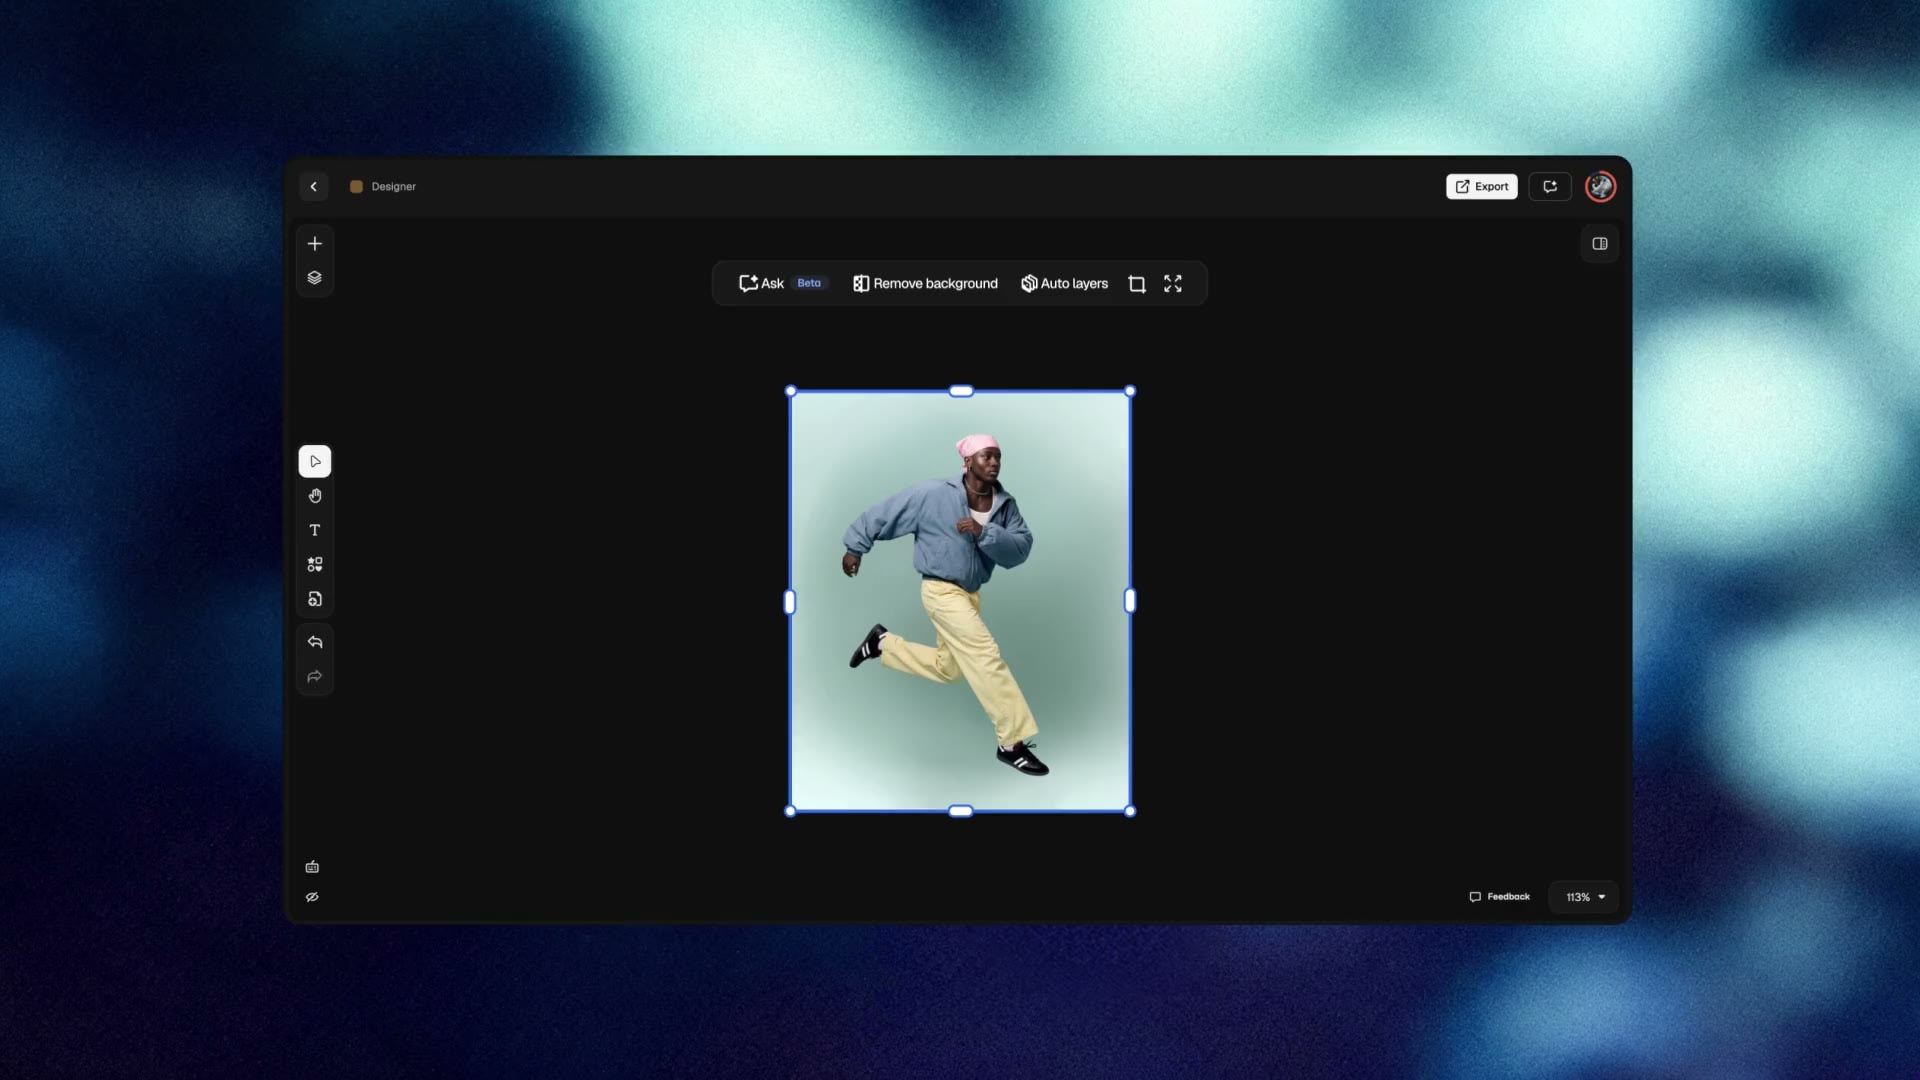
Task: Click the share icon beside Export
Action: coord(1550,187)
